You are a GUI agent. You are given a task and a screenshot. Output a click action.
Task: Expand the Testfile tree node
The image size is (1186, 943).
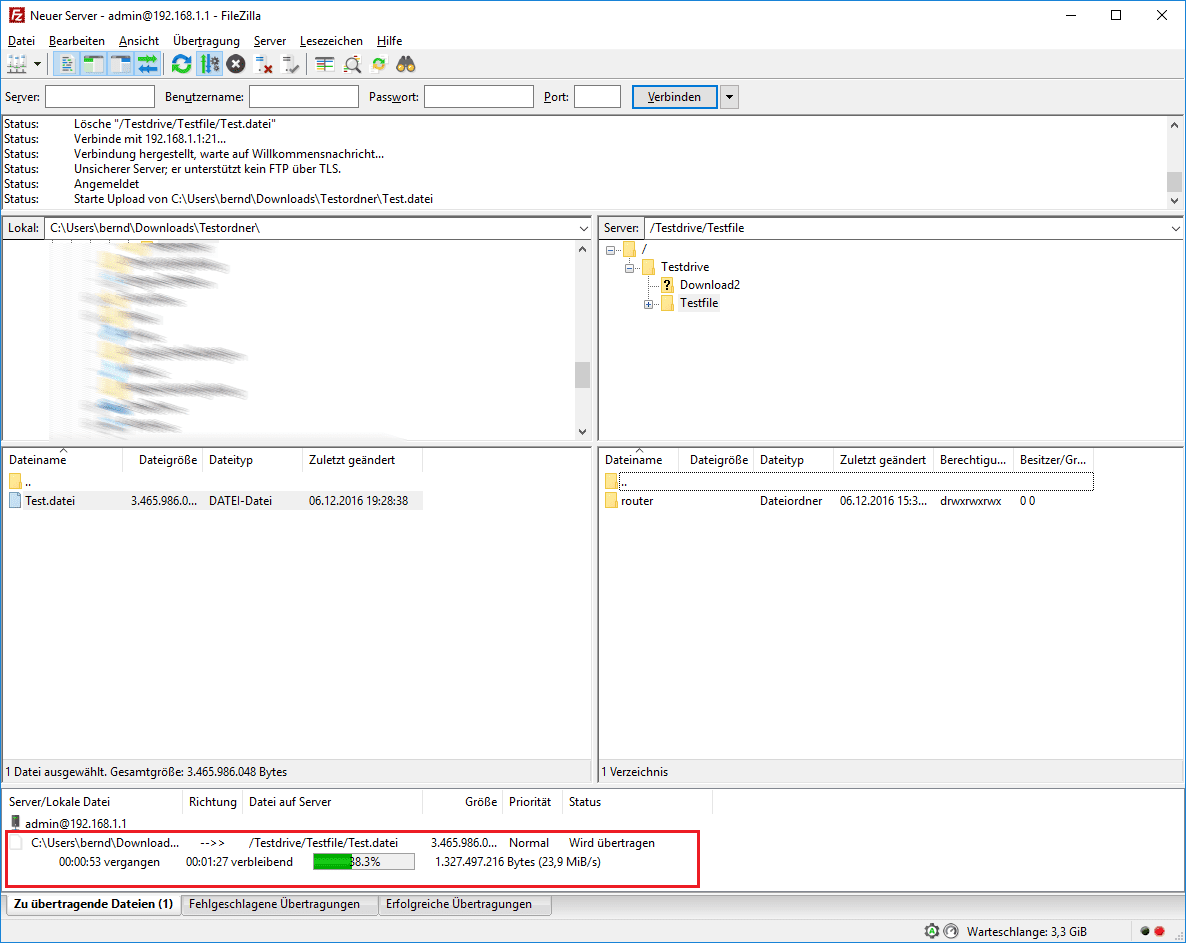pyautogui.click(x=648, y=304)
